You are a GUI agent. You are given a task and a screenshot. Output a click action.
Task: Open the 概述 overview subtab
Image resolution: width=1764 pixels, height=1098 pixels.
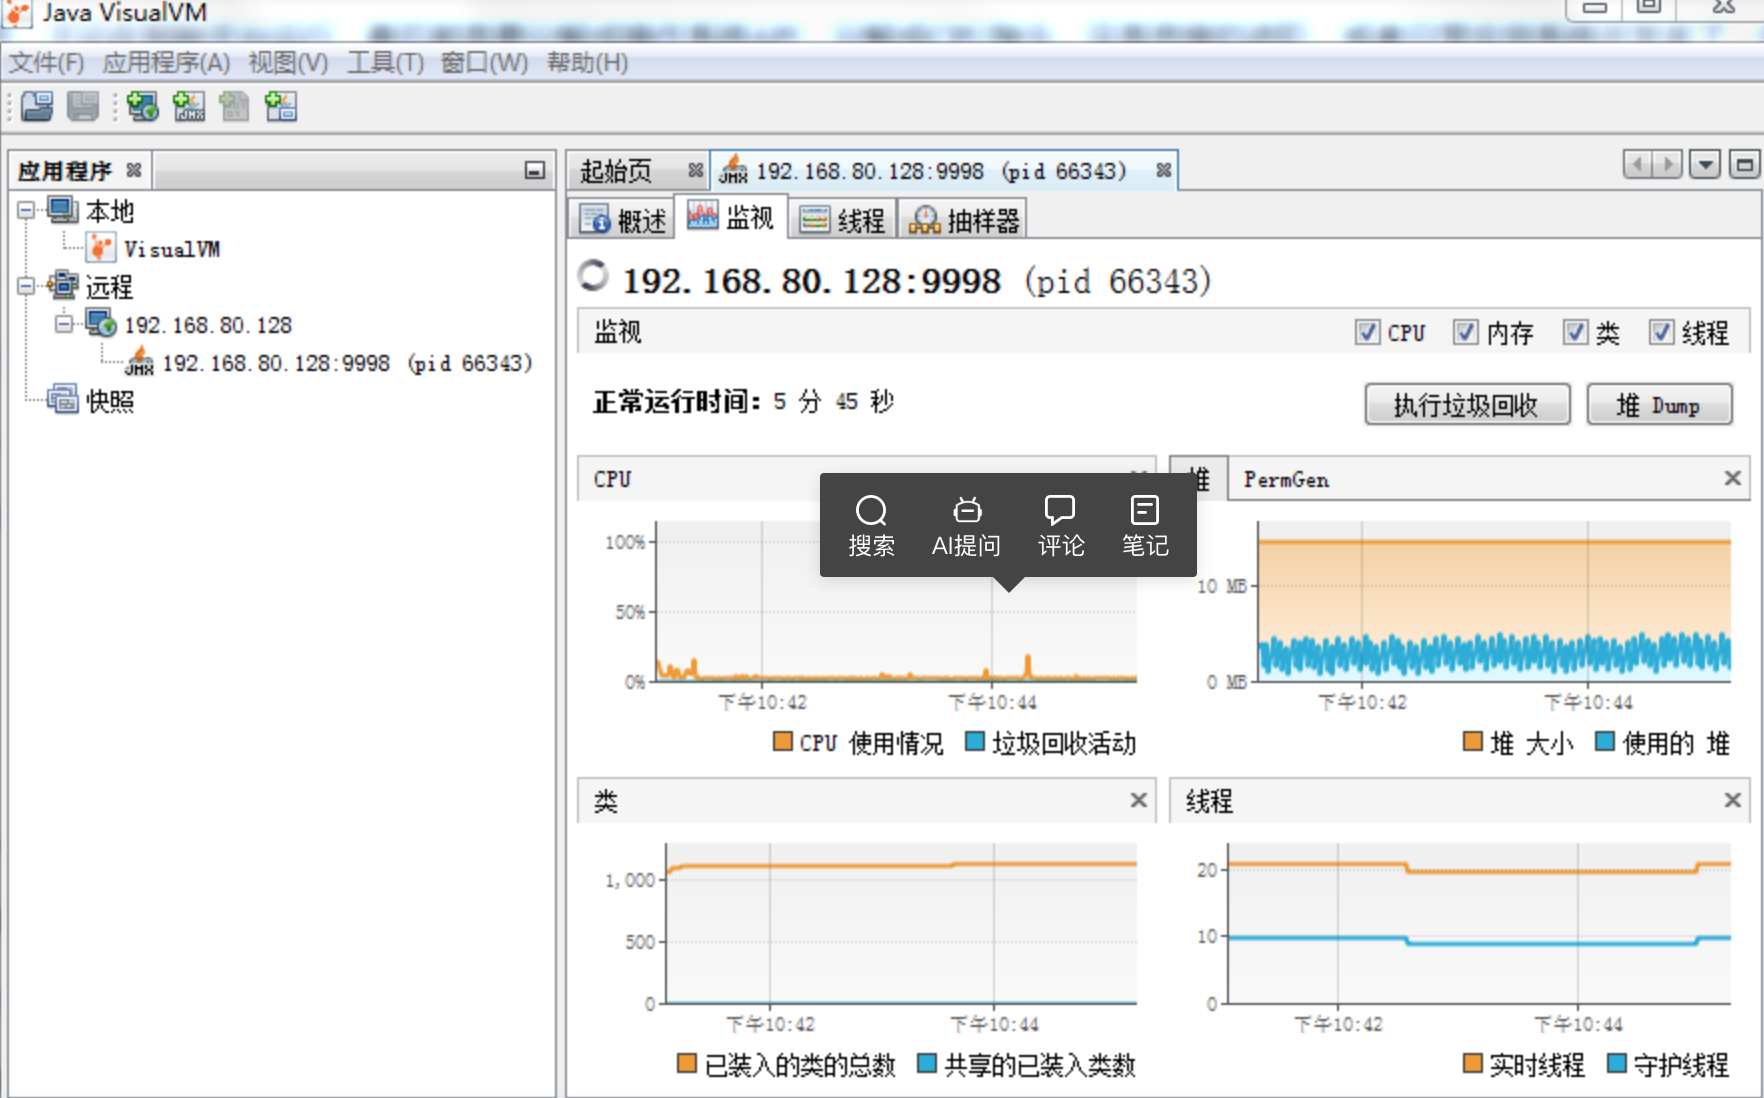623,219
